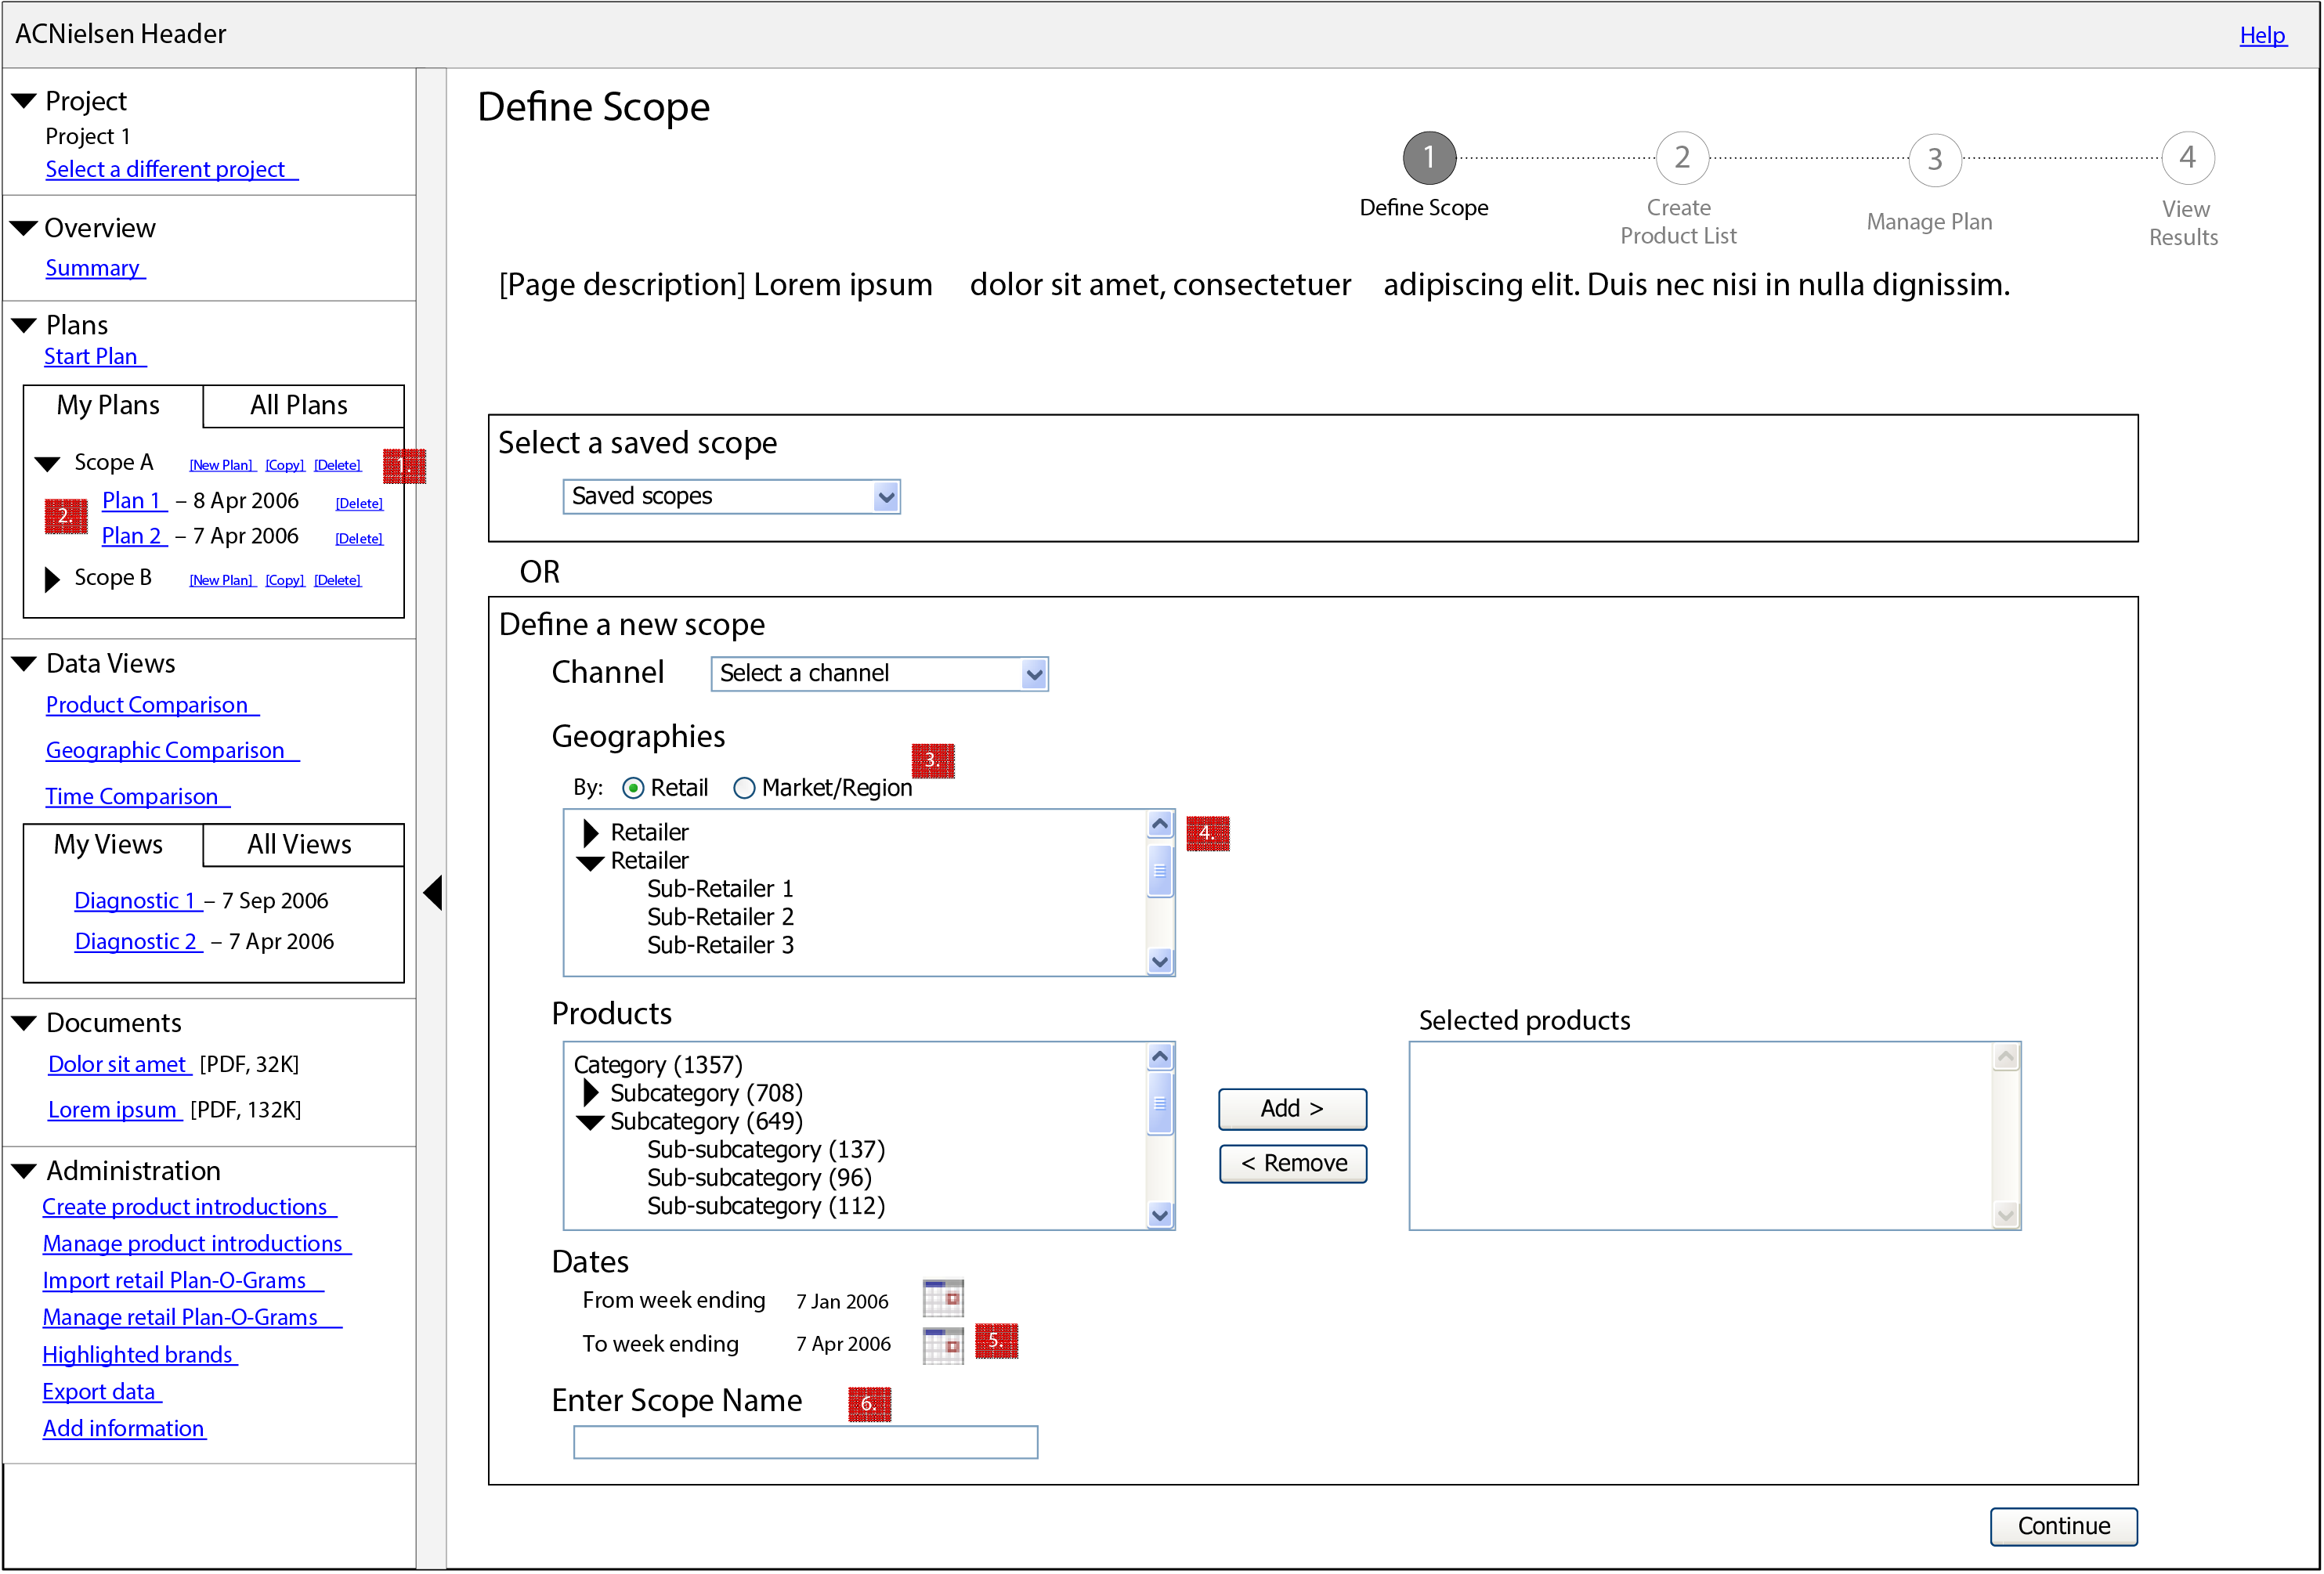Click the View Results step circle
Image resolution: width=2324 pixels, height=1574 pixels.
pyautogui.click(x=2186, y=157)
